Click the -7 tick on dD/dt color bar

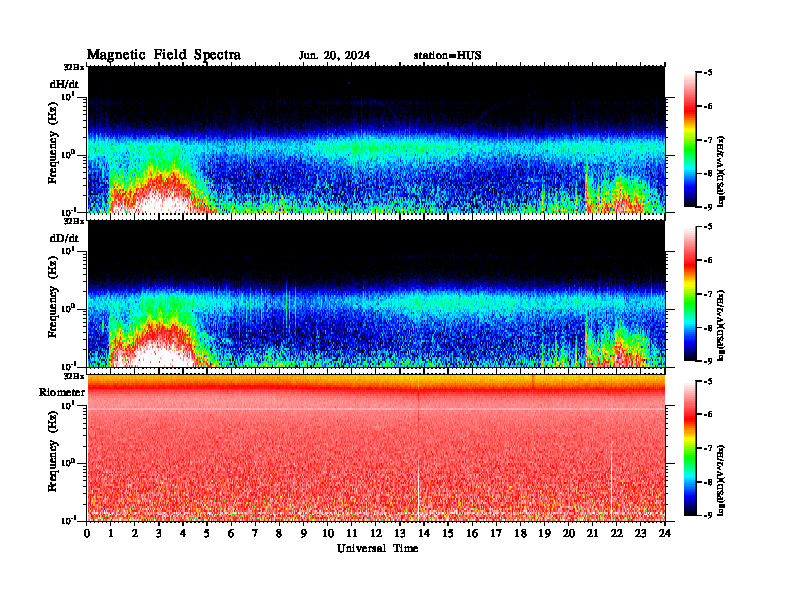pos(708,294)
